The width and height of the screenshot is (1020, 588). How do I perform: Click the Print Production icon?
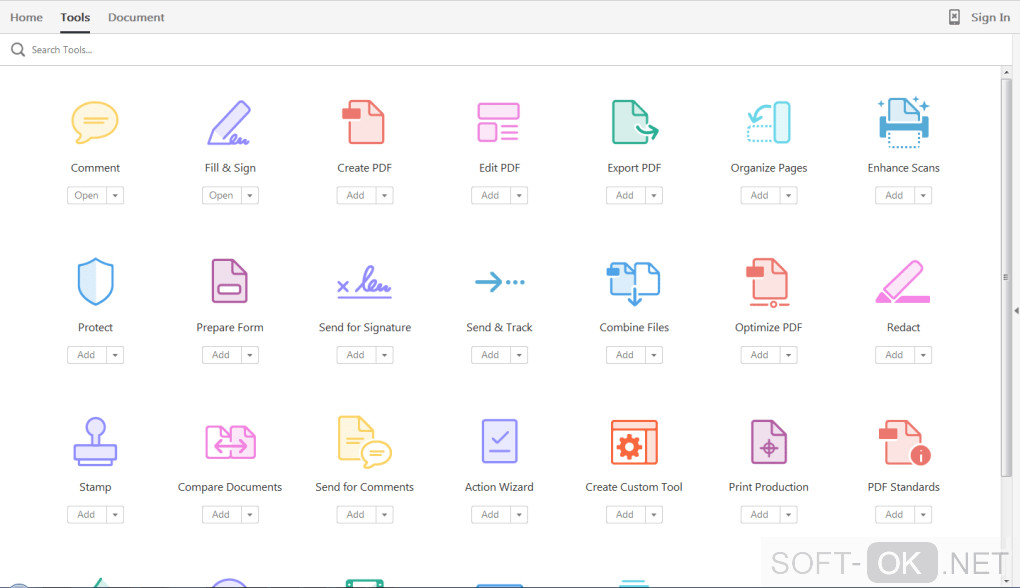[769, 442]
